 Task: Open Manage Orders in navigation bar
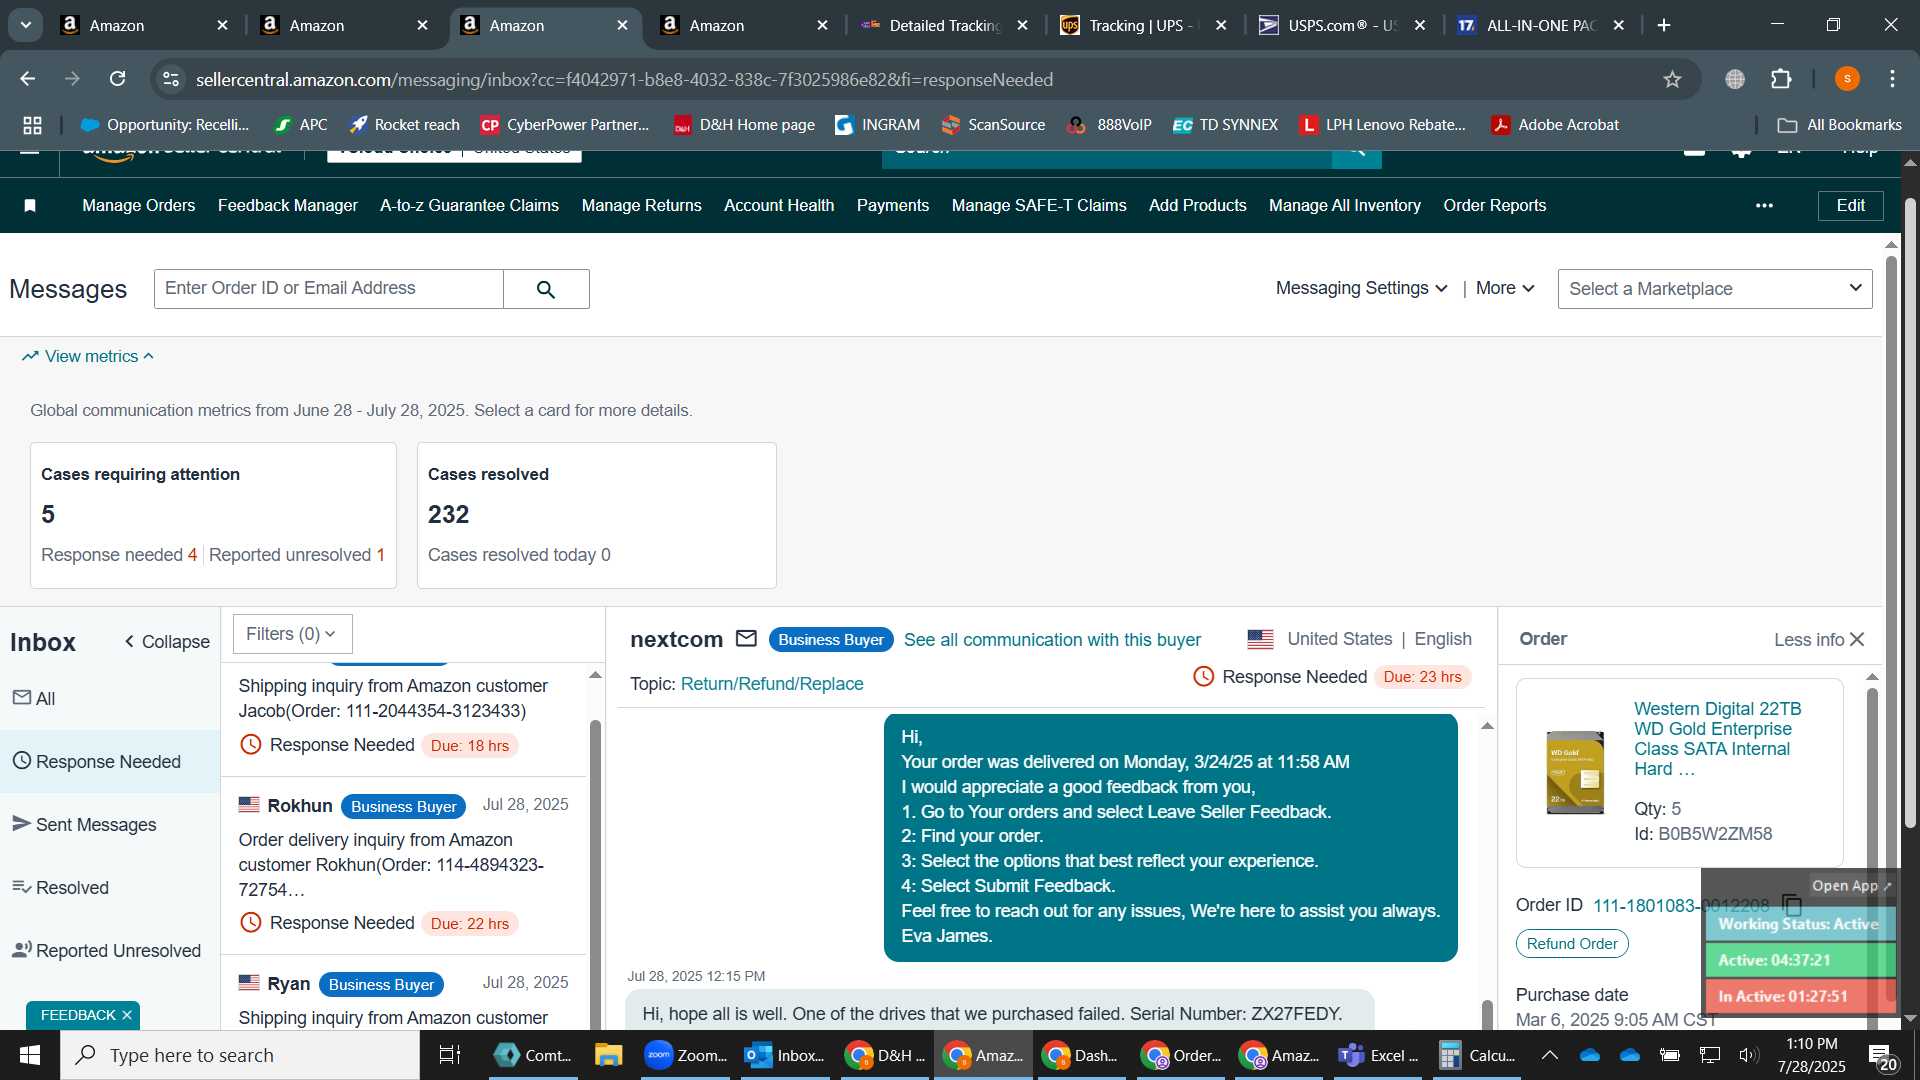pos(139,205)
